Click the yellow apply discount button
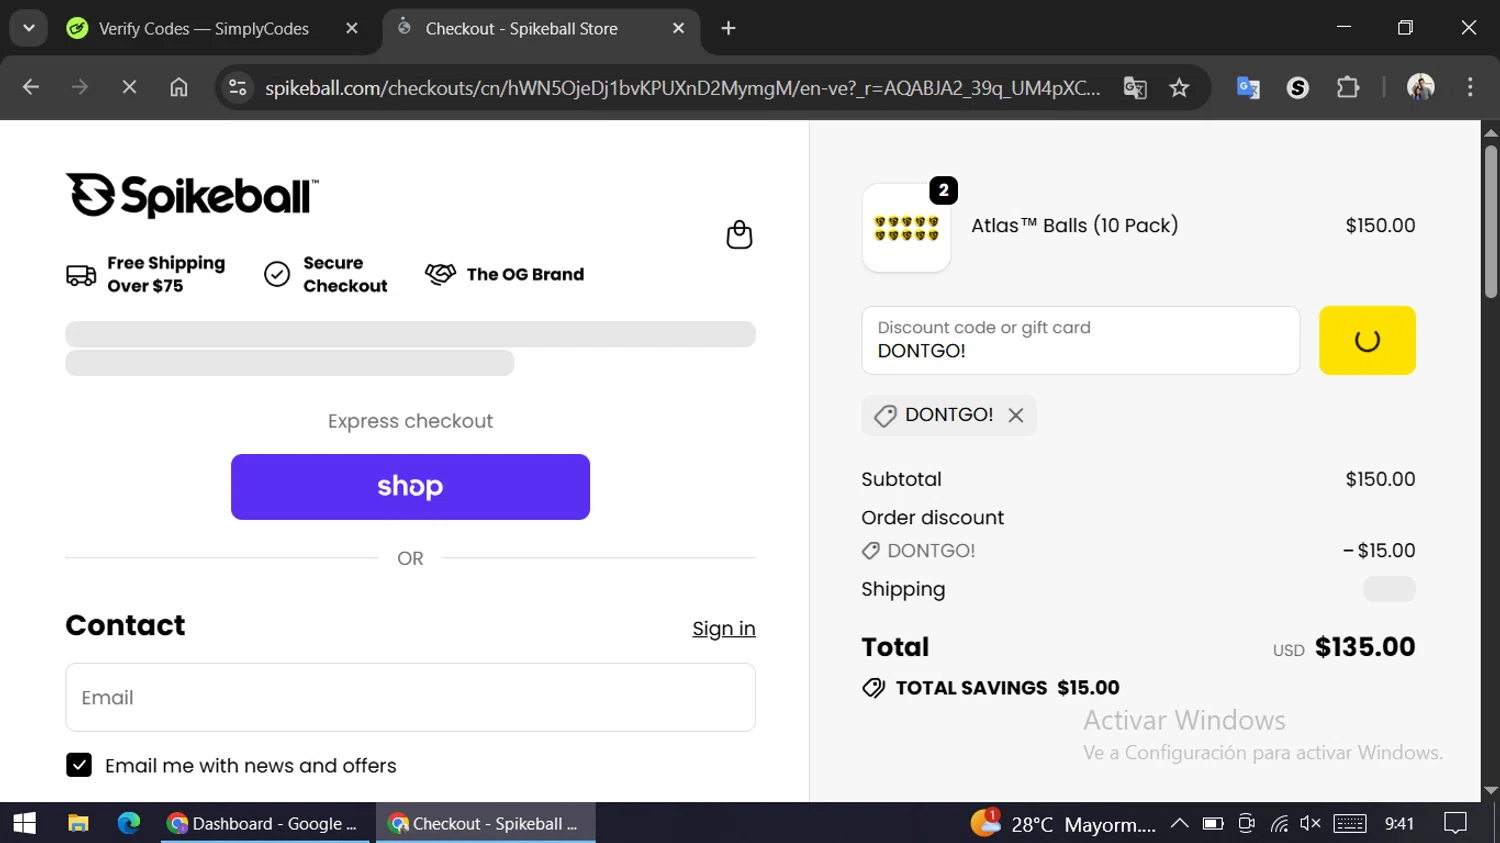This screenshot has height=843, width=1500. coord(1367,340)
